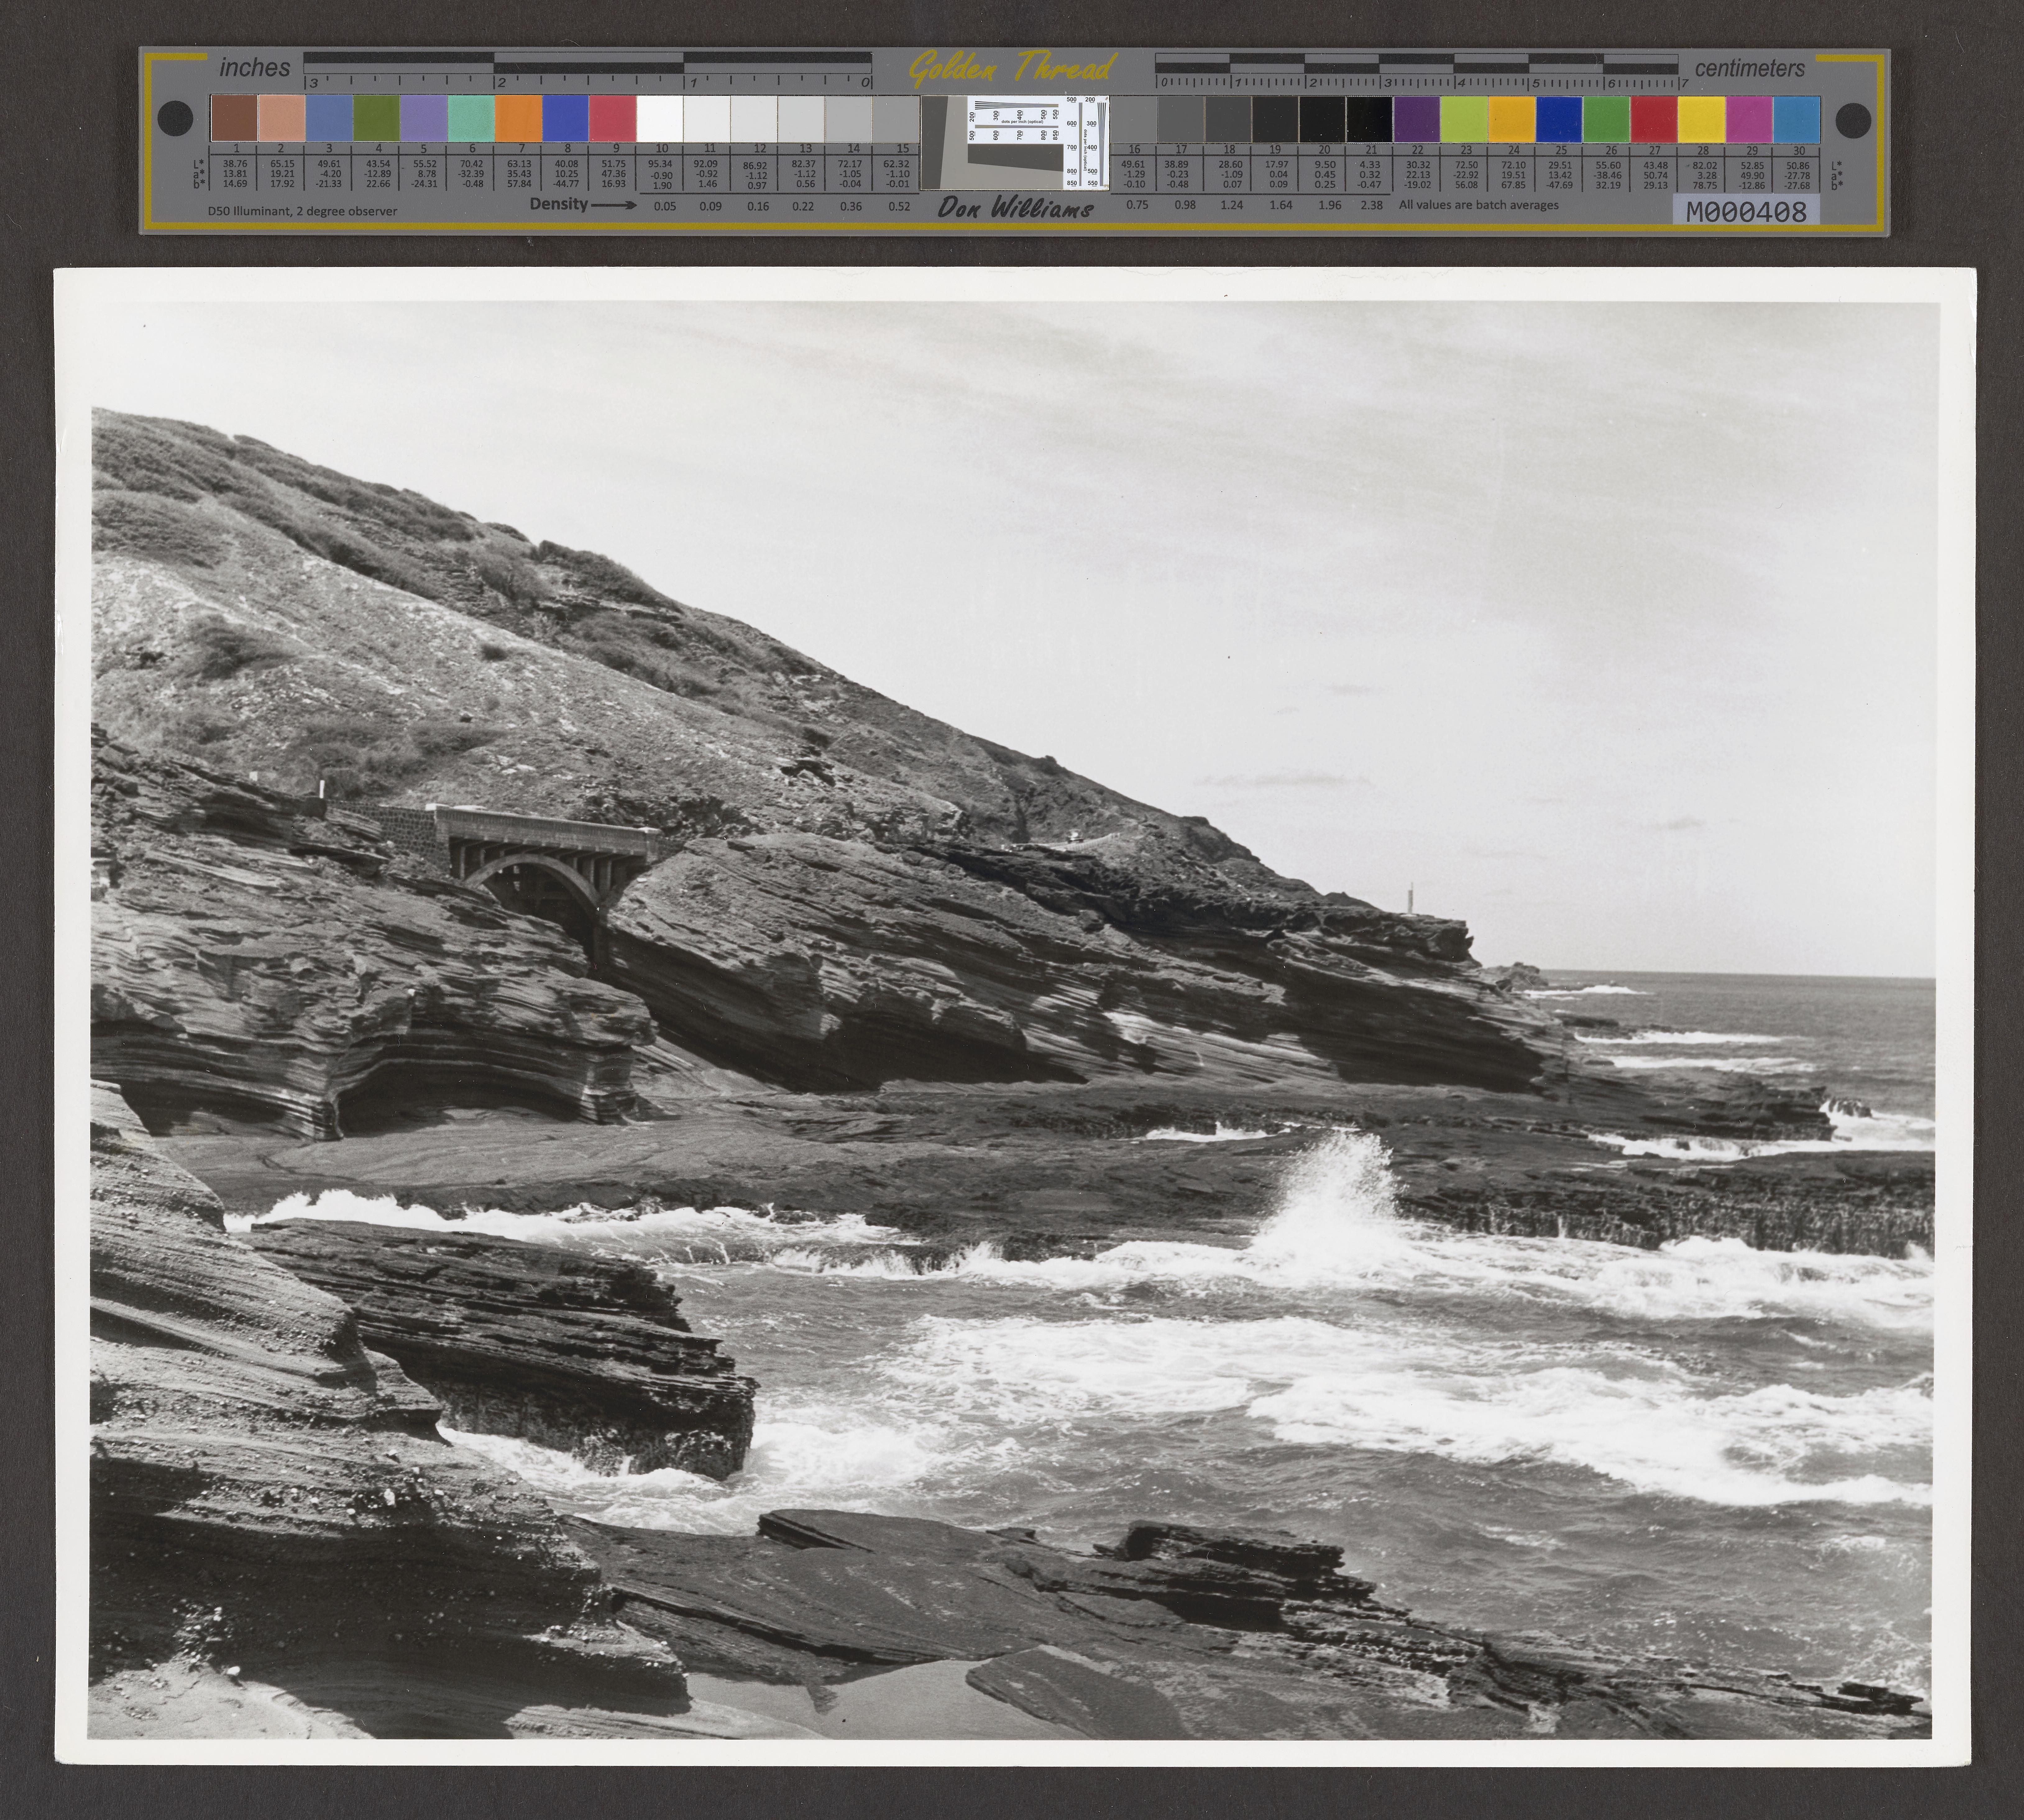Click the magenta patch numbered 29
This screenshot has width=2024, height=1820.
pos(1749,118)
